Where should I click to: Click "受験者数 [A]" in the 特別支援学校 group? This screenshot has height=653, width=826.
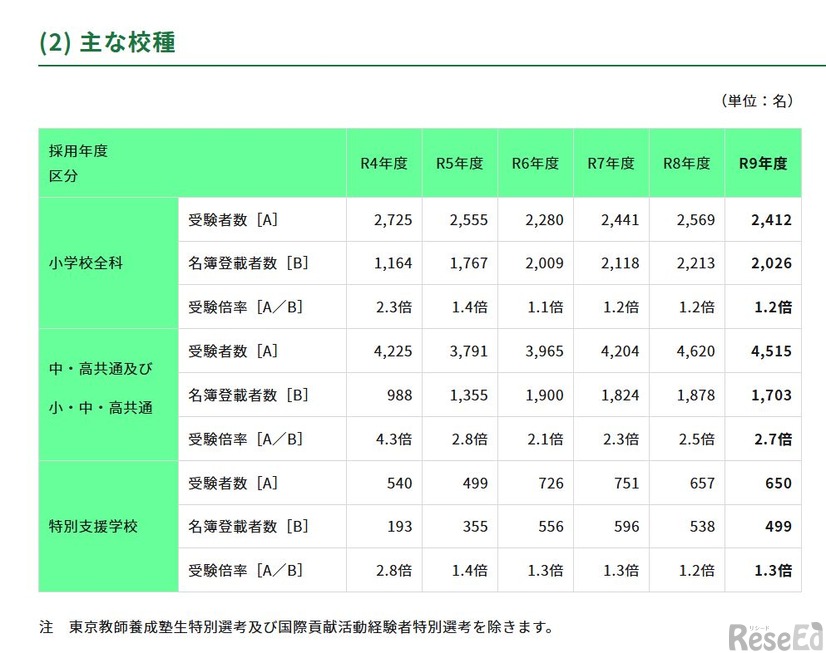coord(233,483)
